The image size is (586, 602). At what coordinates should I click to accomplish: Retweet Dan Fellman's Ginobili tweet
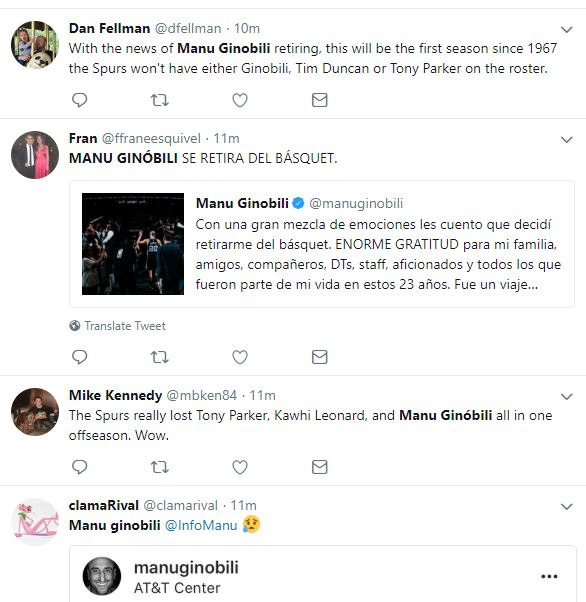pyautogui.click(x=159, y=100)
